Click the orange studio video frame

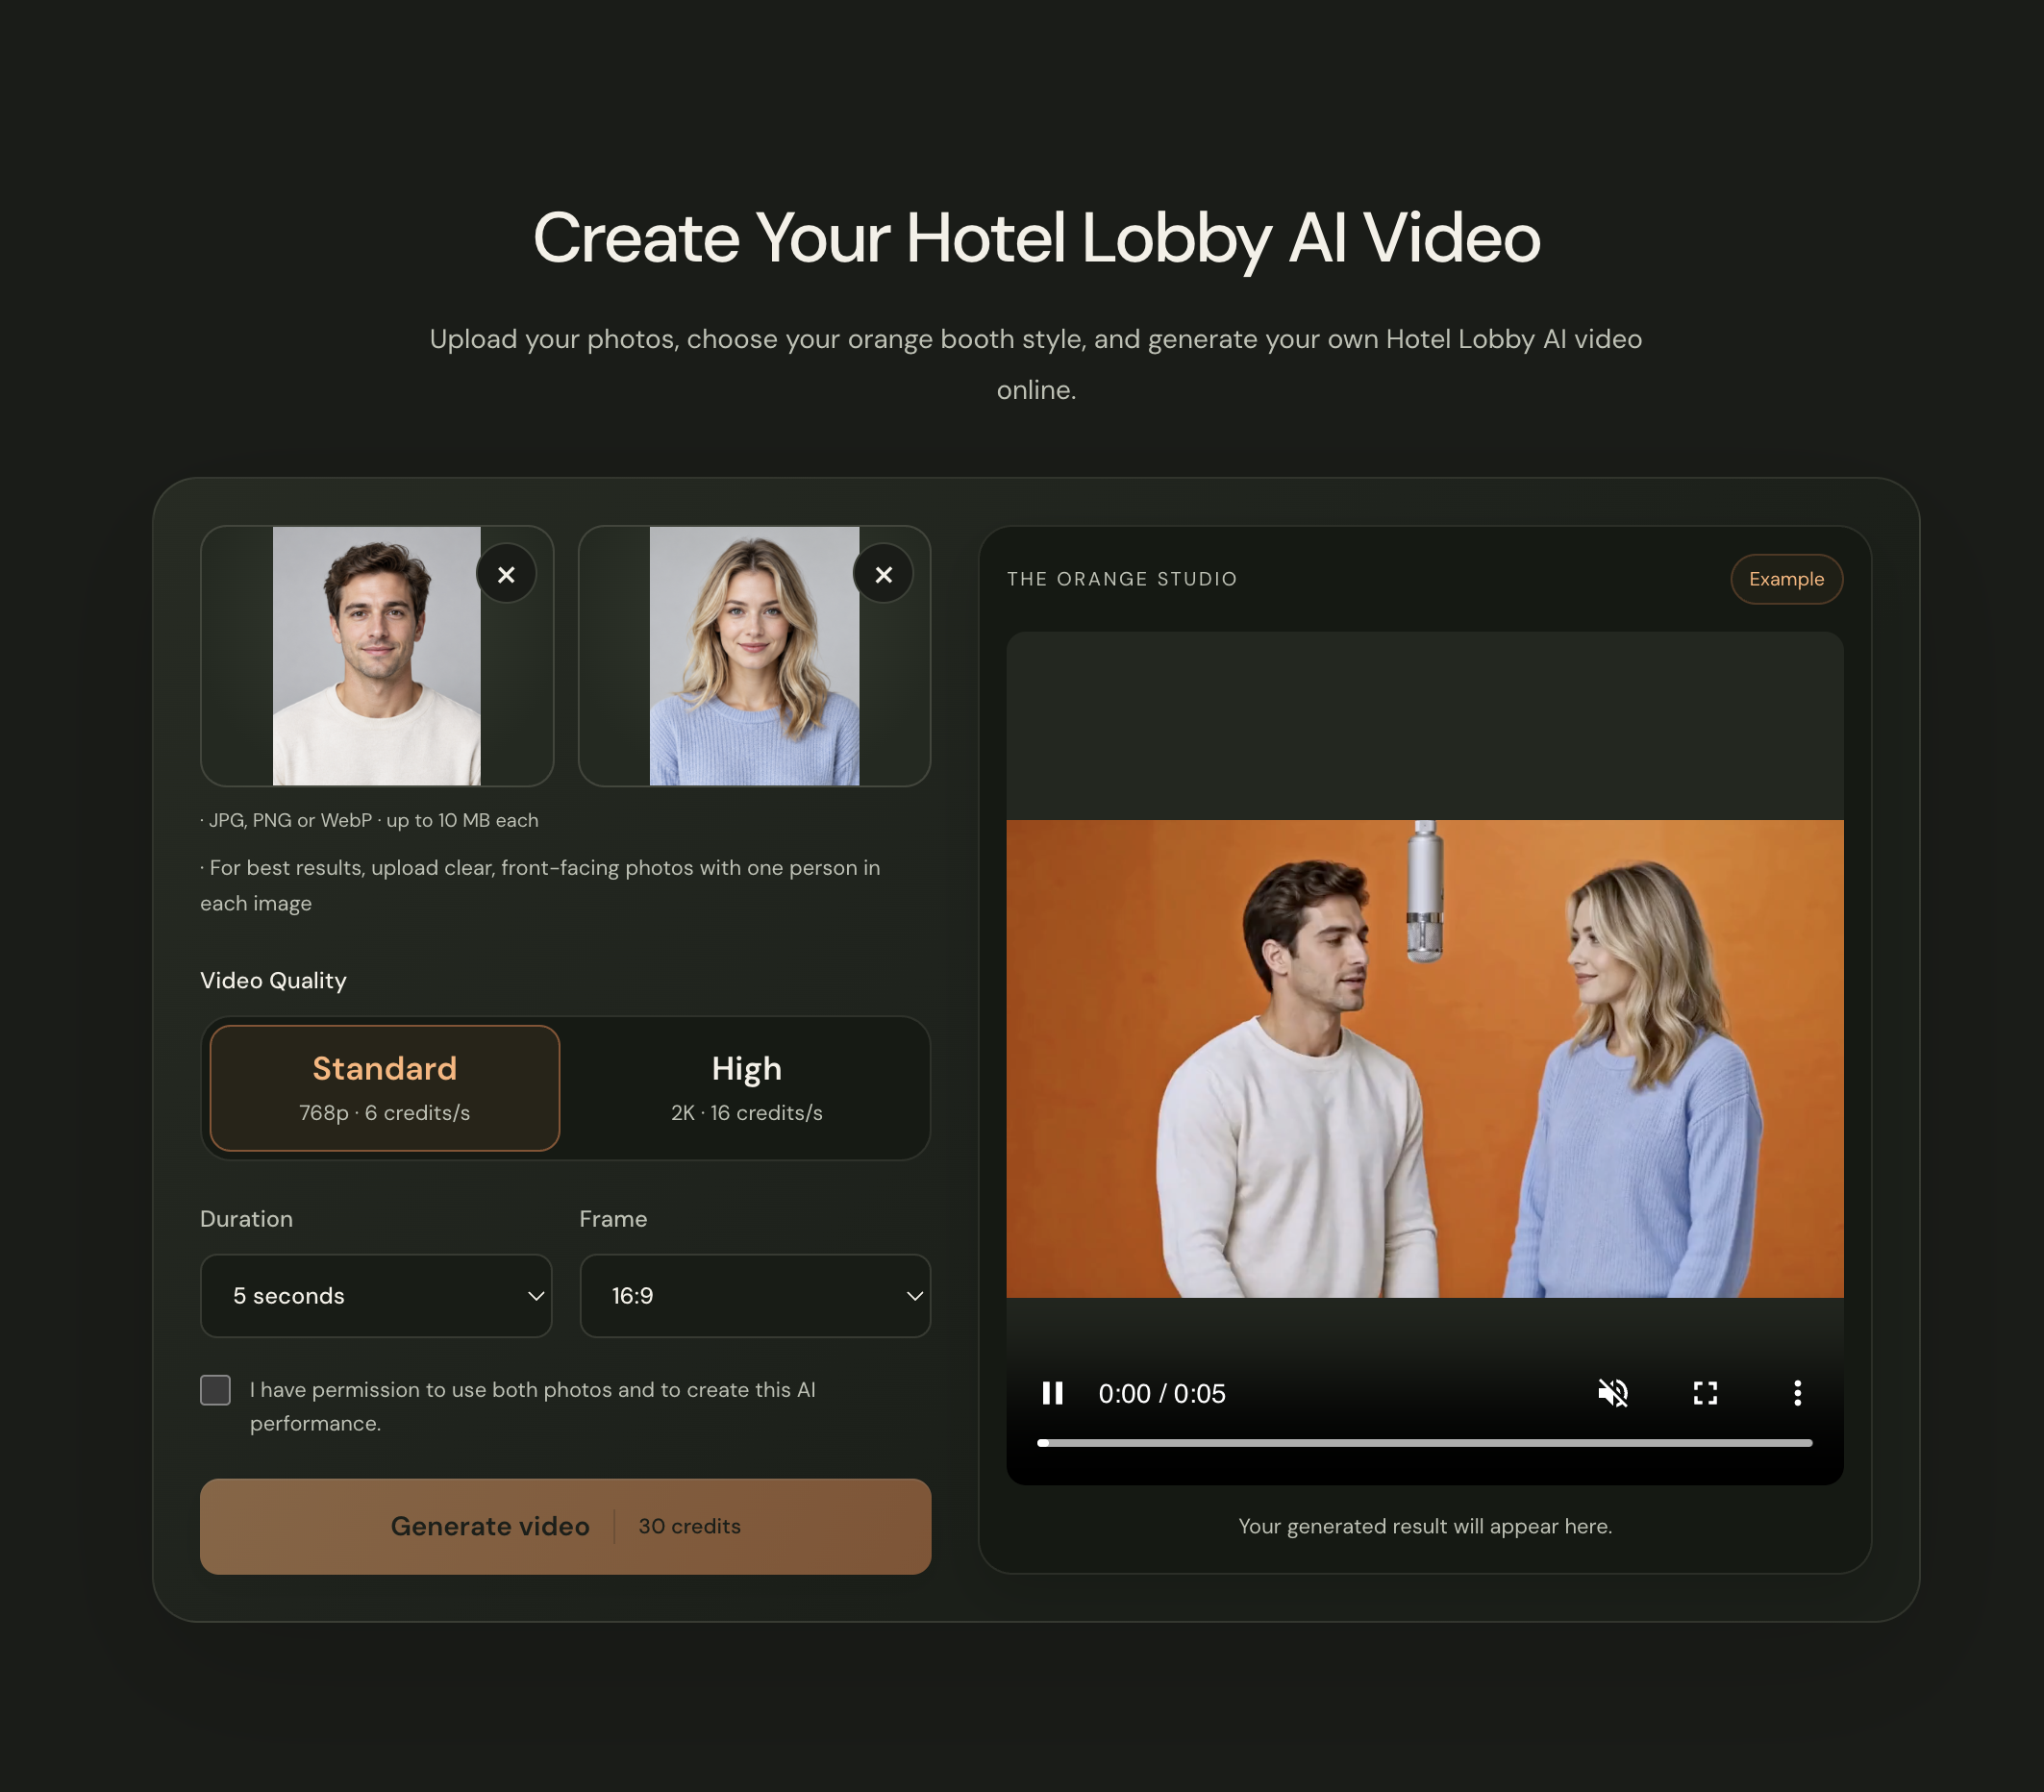click(x=1424, y=1059)
